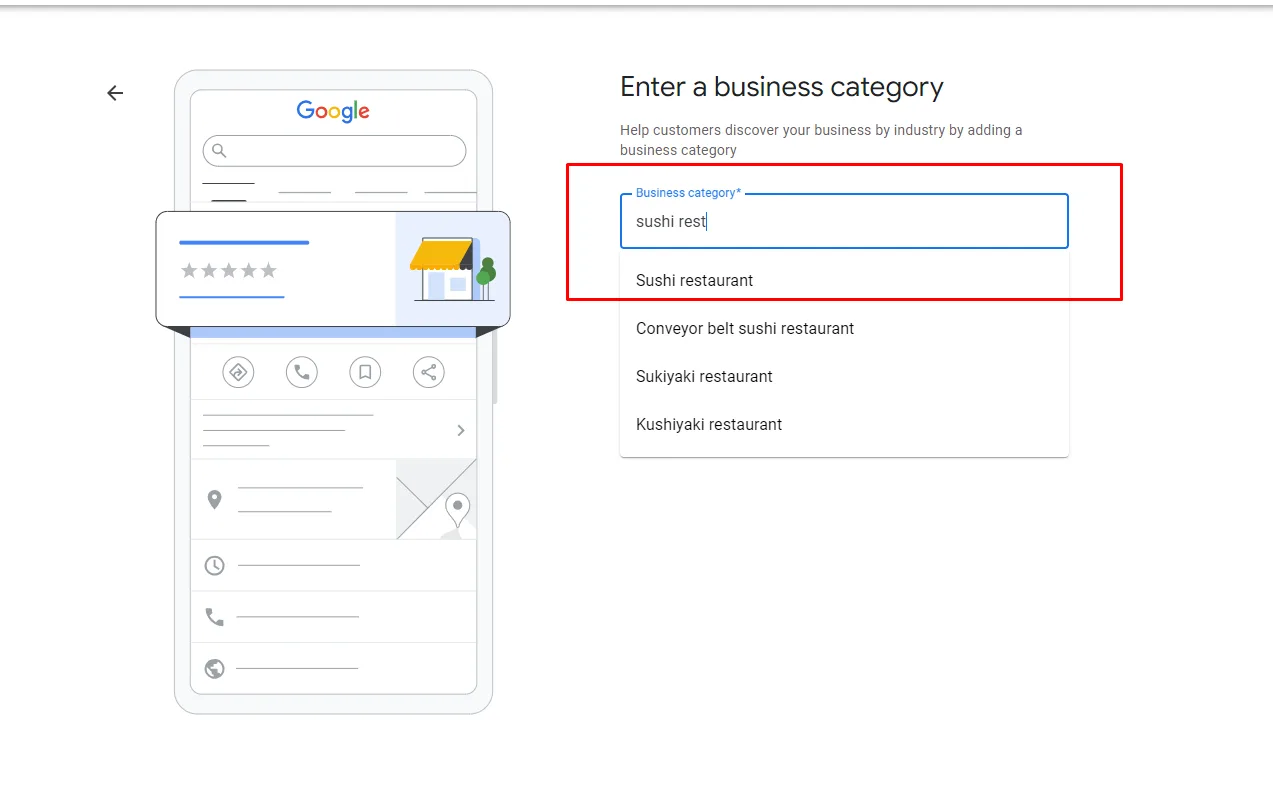This screenshot has width=1273, height=791.
Task: Click the phone handset icon near bottom
Action: point(214,617)
